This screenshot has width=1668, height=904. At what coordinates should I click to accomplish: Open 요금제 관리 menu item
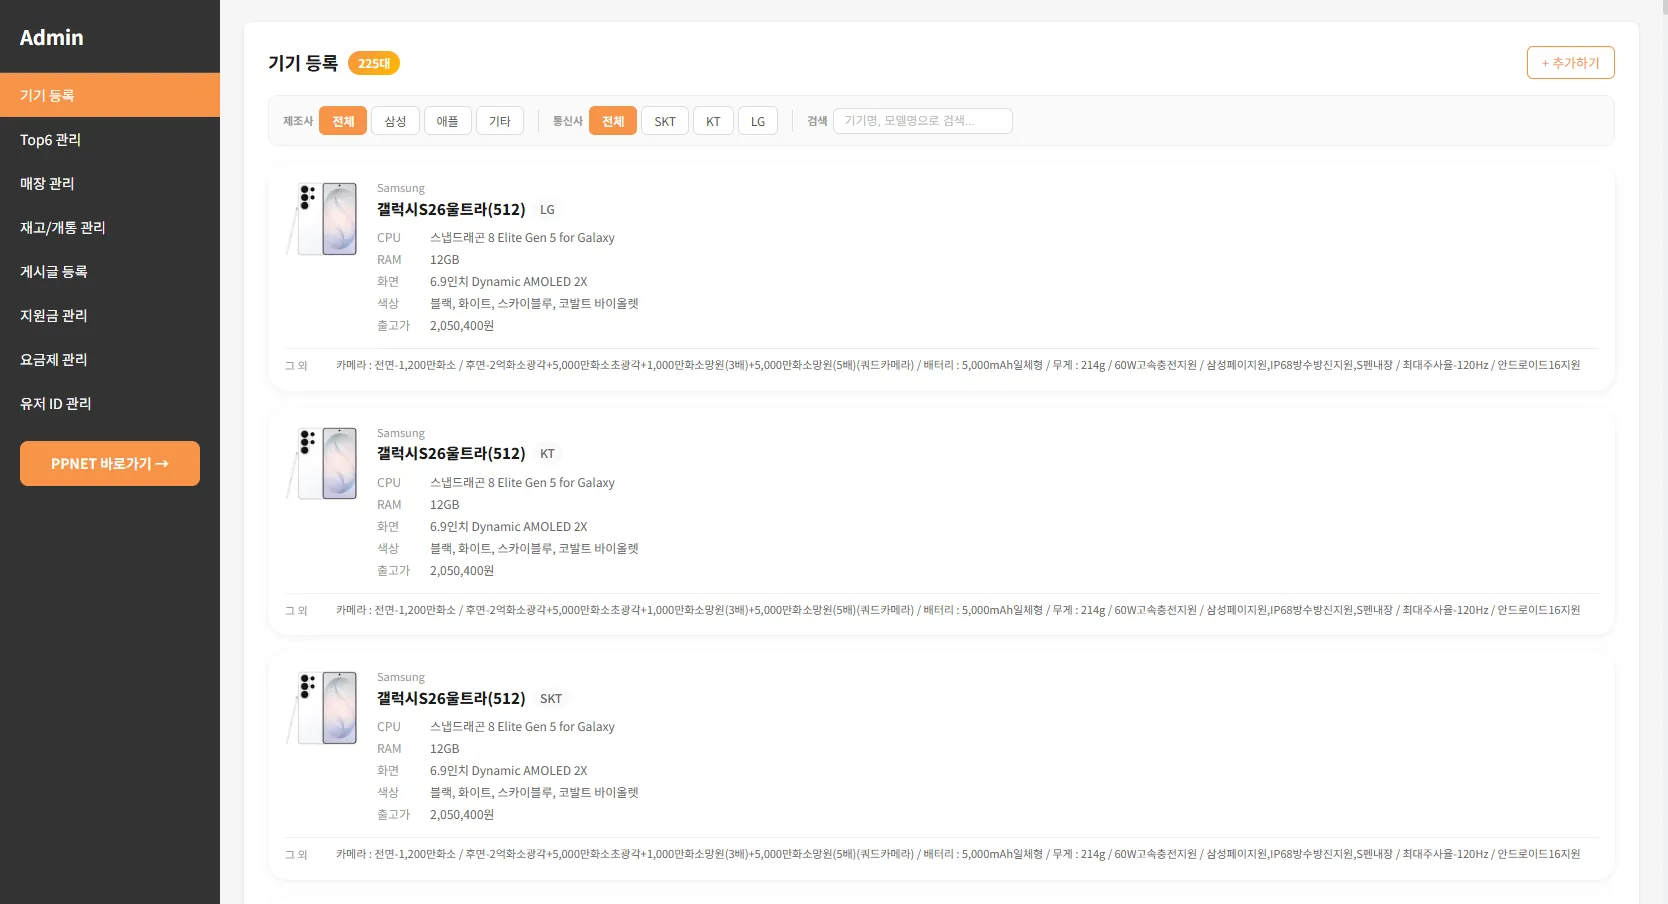tap(110, 359)
